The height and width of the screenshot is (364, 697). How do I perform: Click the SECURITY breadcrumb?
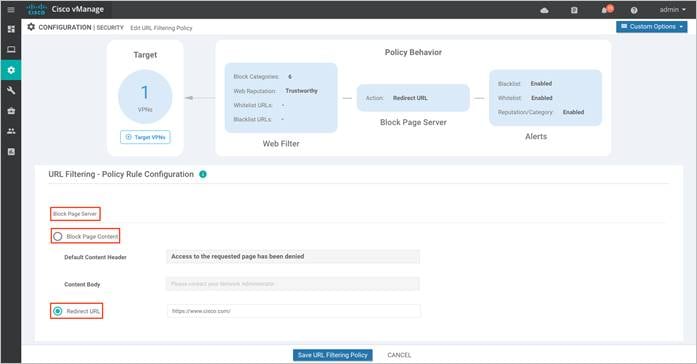[110, 28]
